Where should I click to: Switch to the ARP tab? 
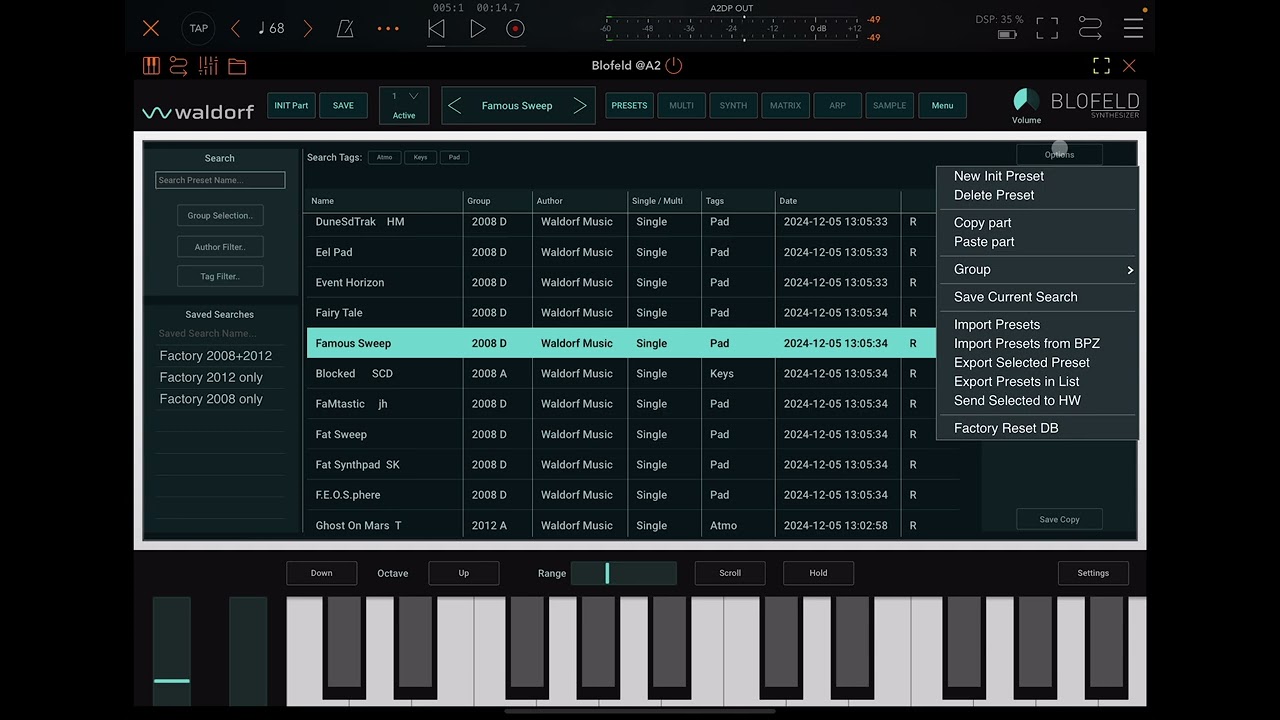tap(837, 105)
